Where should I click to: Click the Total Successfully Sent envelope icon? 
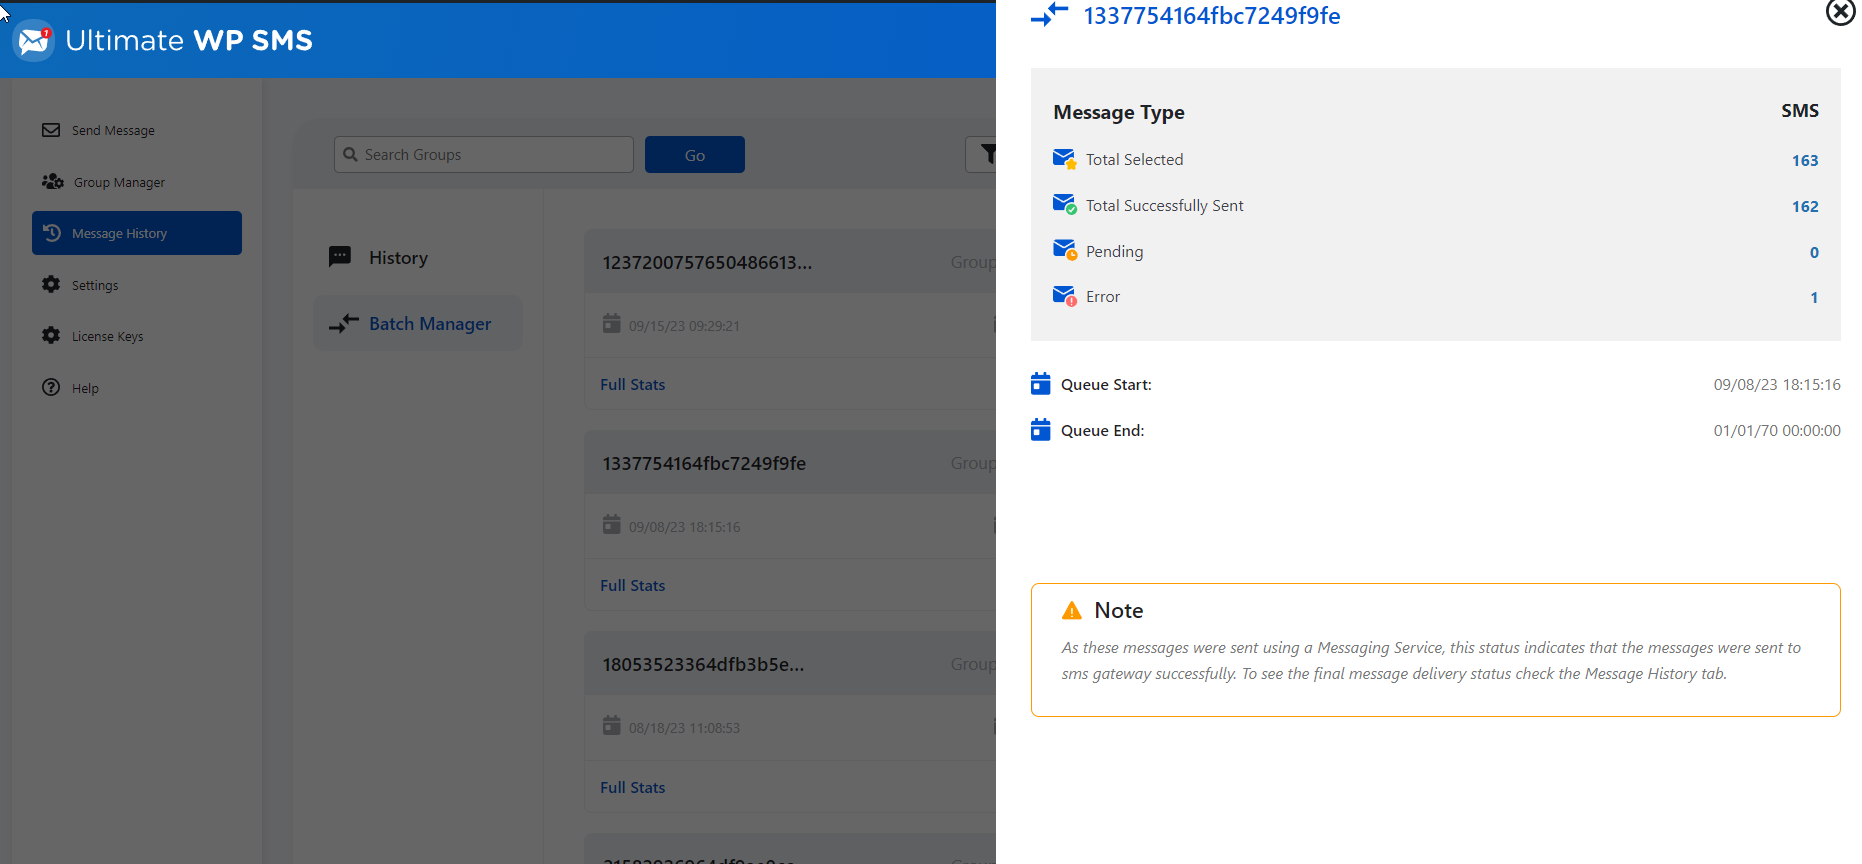(1064, 204)
